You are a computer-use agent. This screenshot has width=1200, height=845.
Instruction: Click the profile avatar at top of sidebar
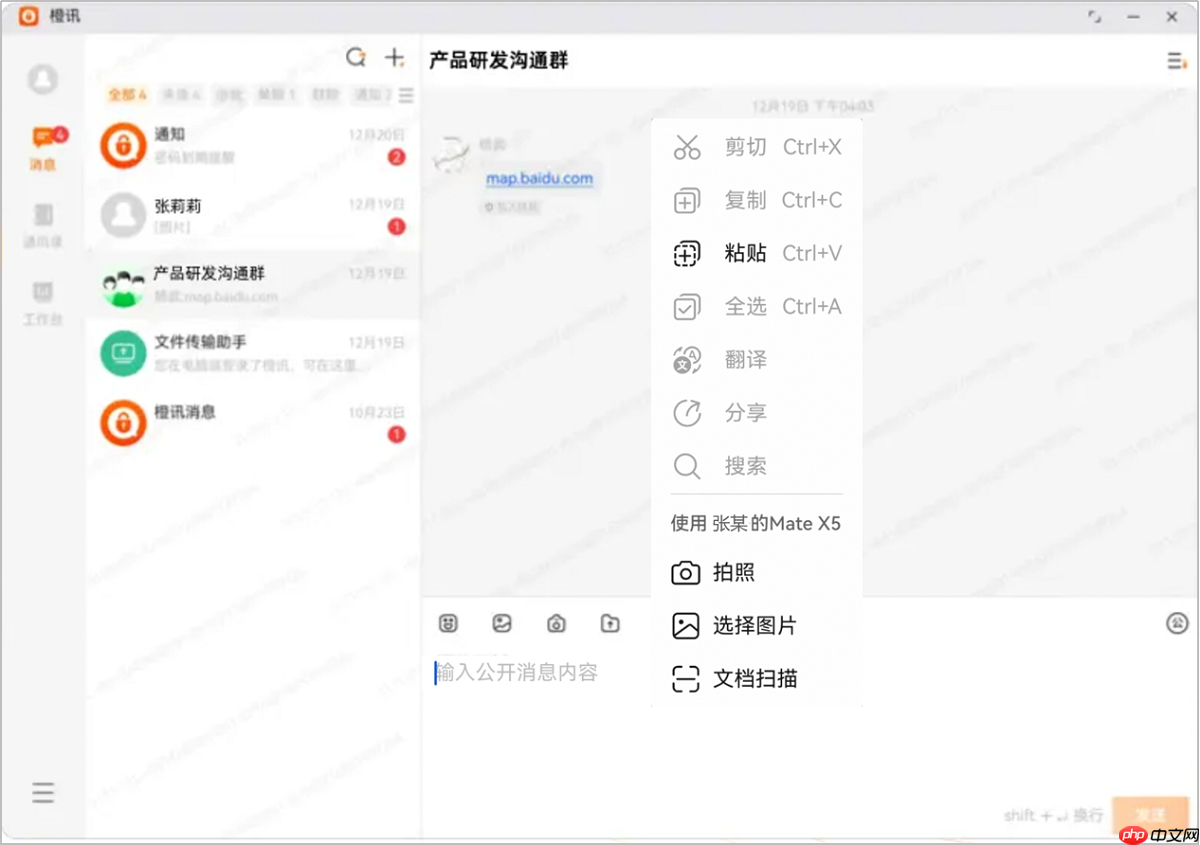click(x=43, y=80)
